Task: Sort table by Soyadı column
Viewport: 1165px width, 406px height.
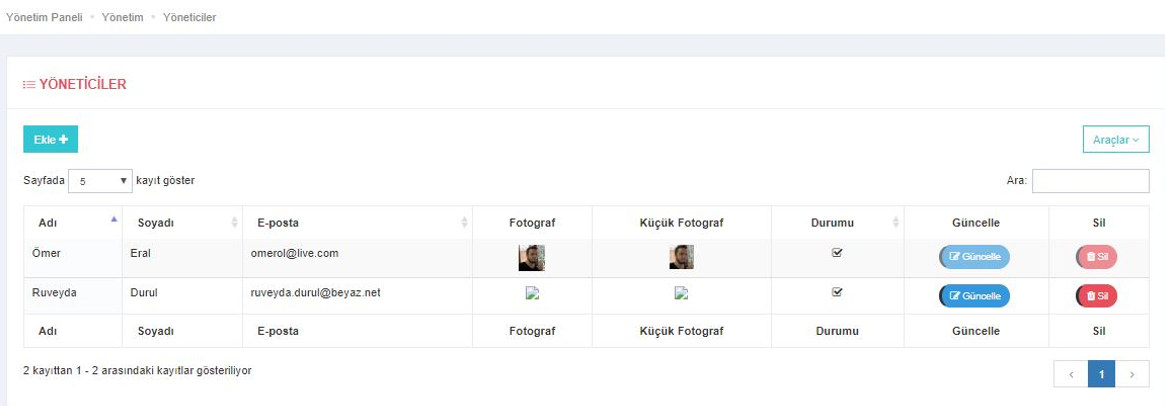Action: coord(182,222)
